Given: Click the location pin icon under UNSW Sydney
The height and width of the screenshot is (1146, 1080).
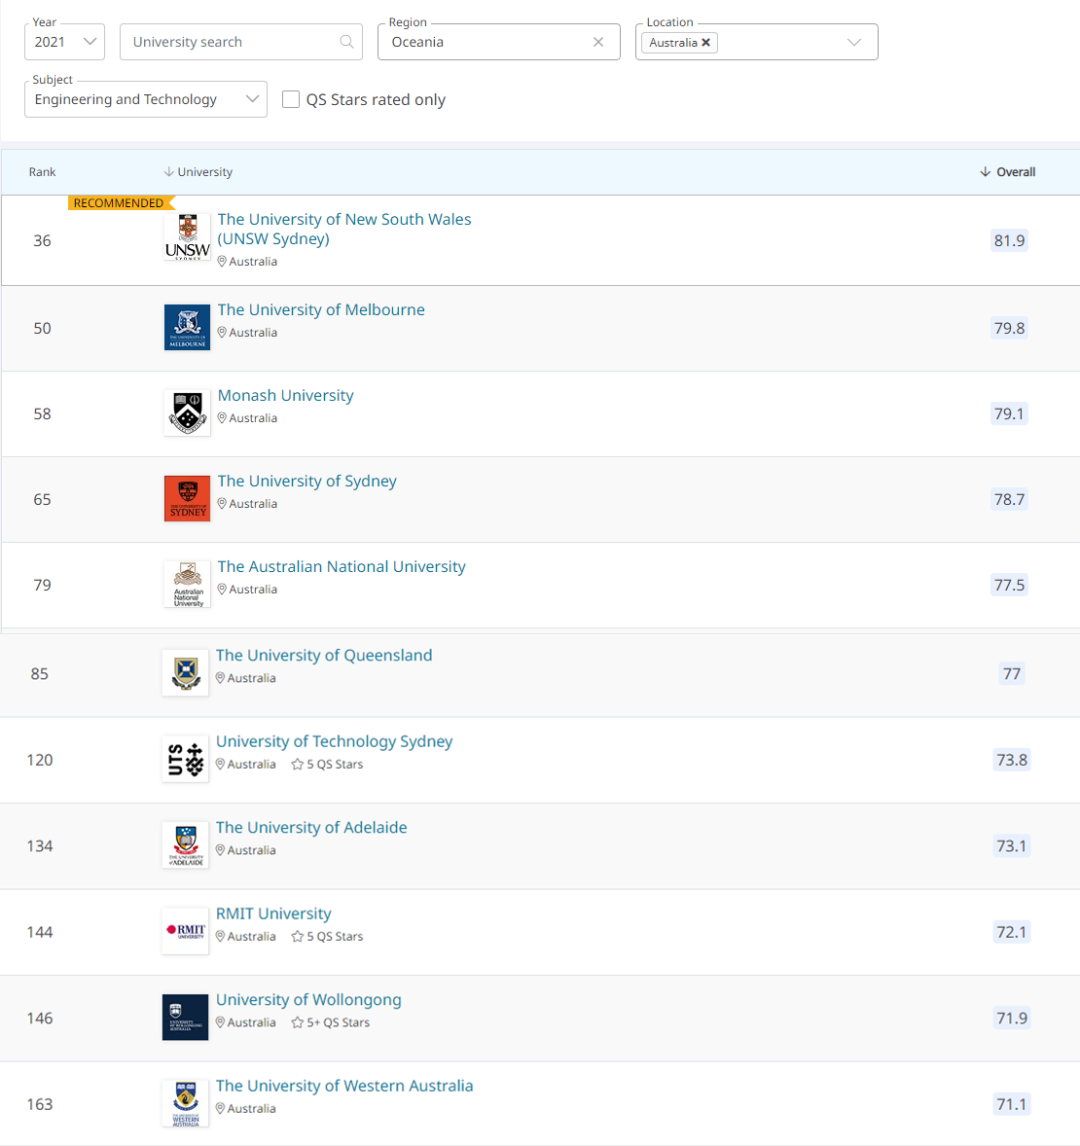Looking at the screenshot, I should tap(222, 261).
